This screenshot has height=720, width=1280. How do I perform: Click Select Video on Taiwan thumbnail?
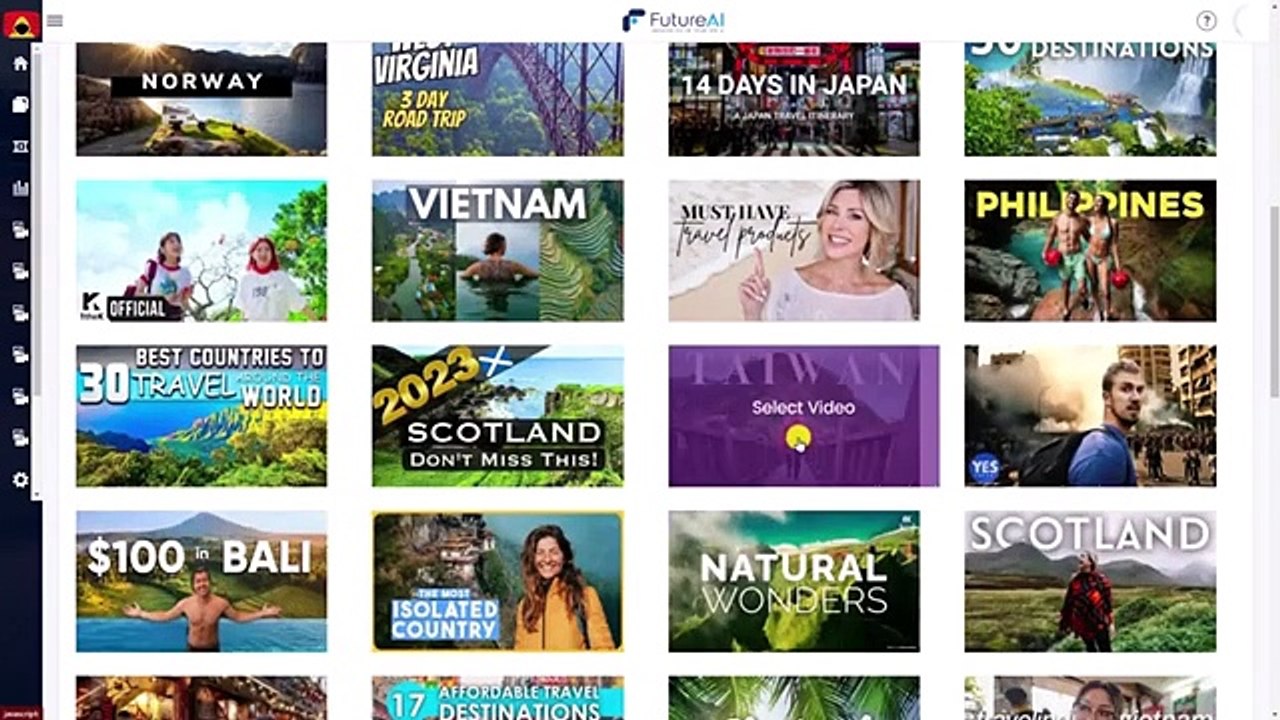coord(803,407)
